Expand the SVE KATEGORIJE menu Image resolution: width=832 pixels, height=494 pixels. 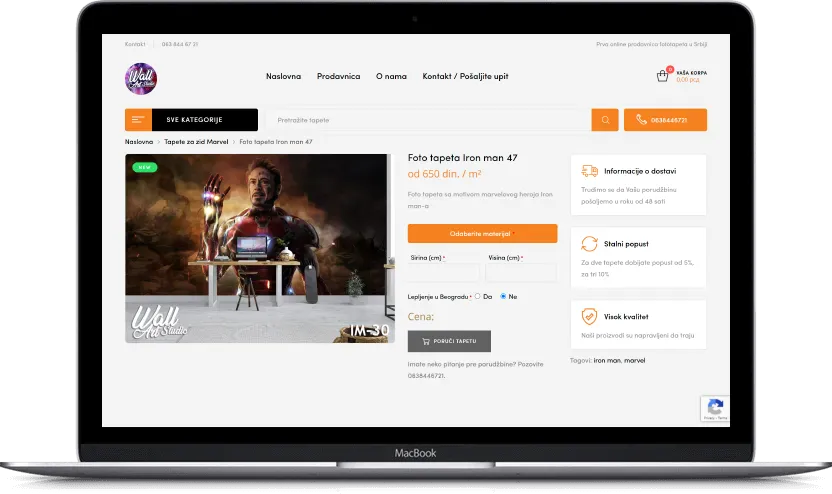tap(205, 120)
